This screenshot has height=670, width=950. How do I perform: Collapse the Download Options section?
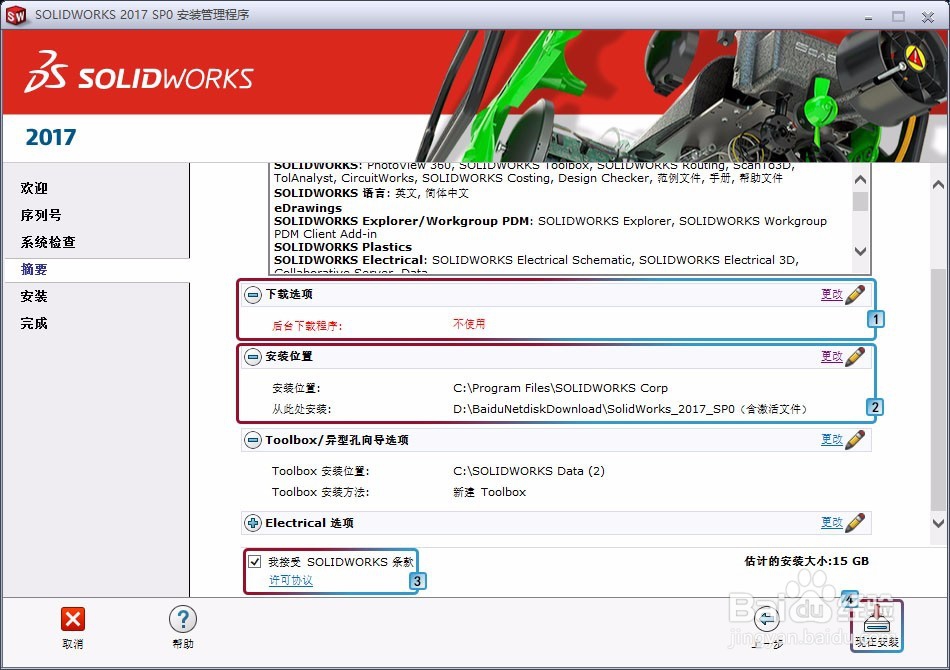click(x=253, y=295)
